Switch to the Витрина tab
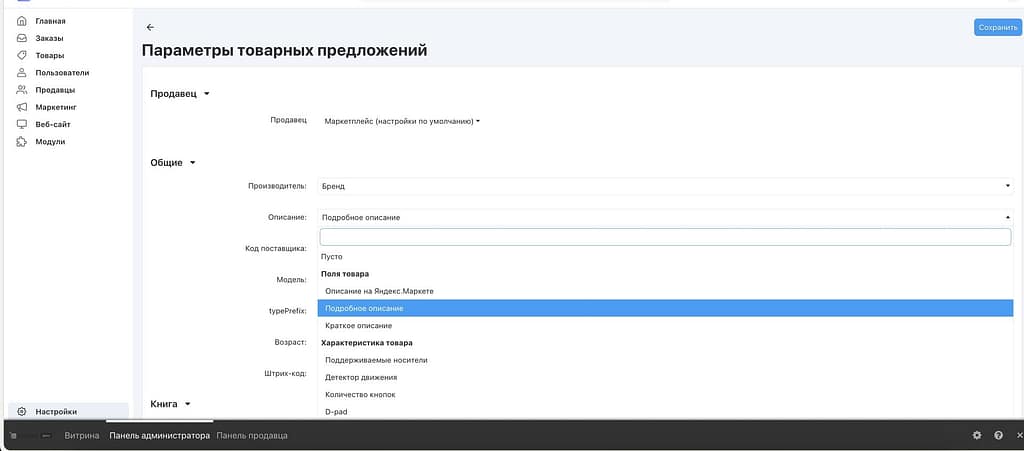The image size is (1024, 451). pos(82,435)
